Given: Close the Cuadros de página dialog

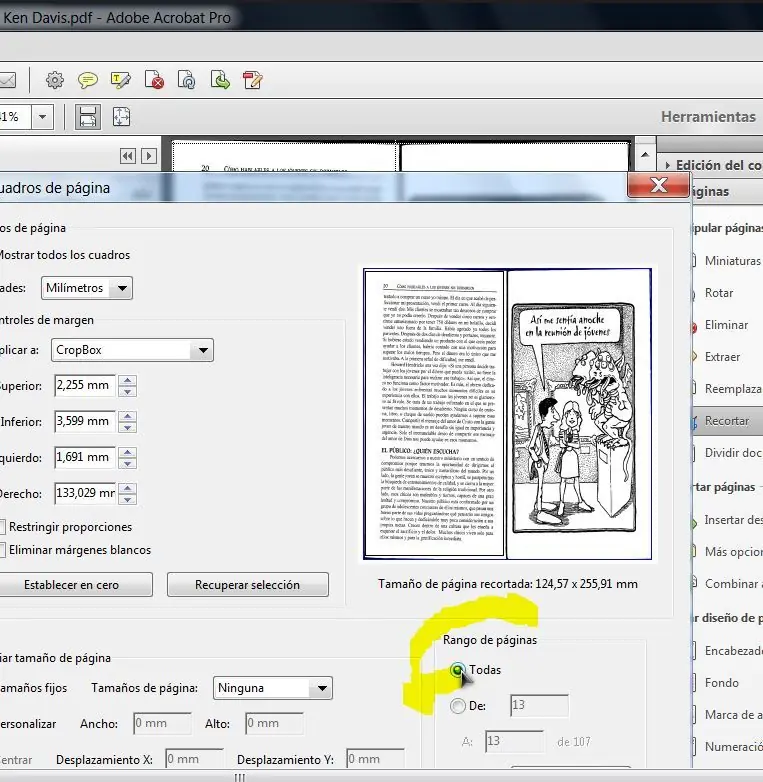Looking at the screenshot, I should click(659, 185).
